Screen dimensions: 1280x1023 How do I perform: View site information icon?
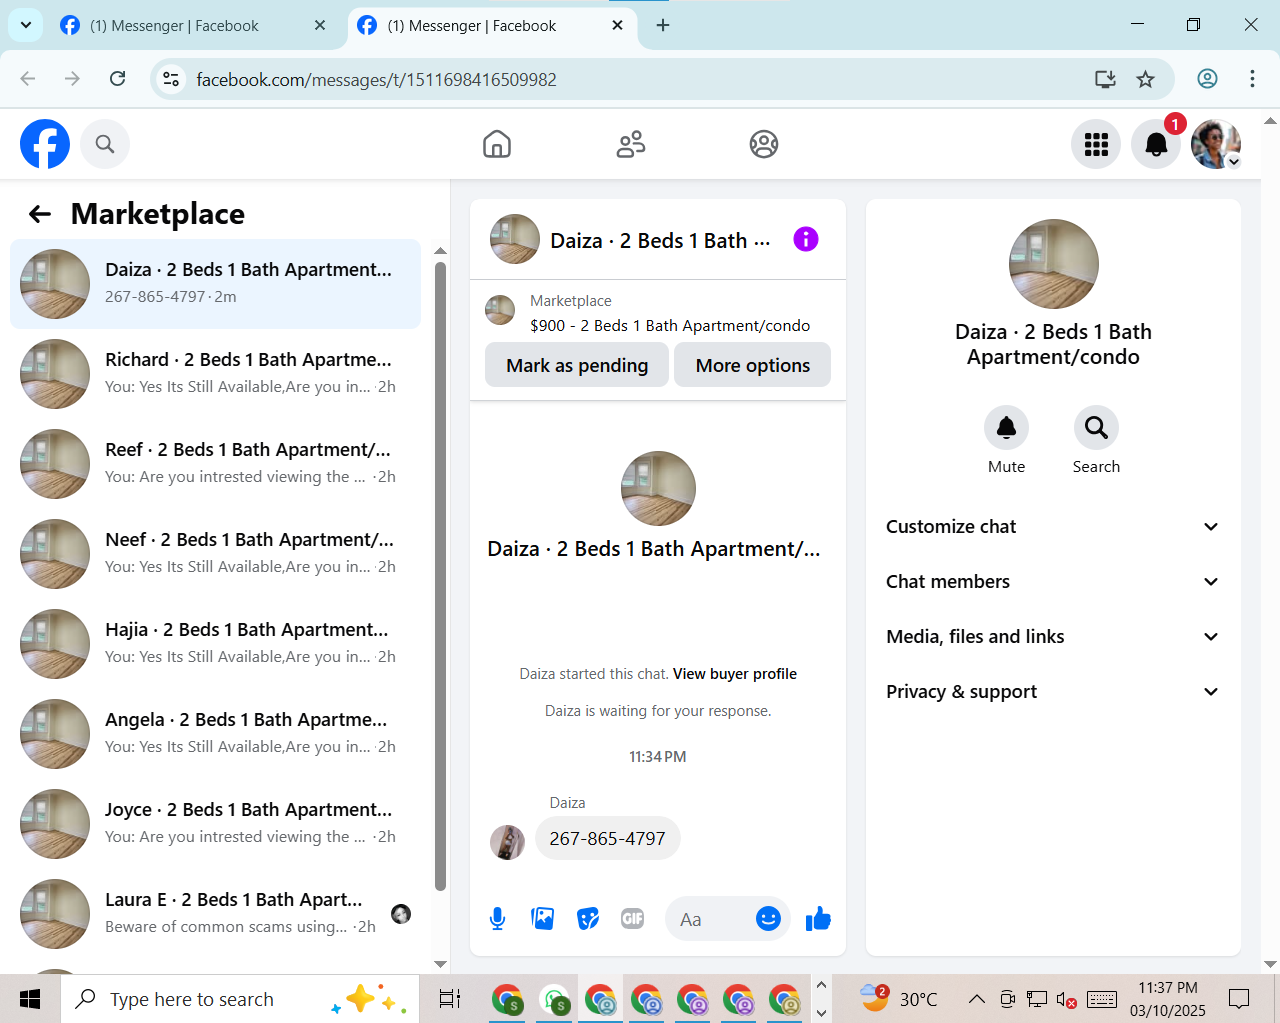click(x=171, y=79)
